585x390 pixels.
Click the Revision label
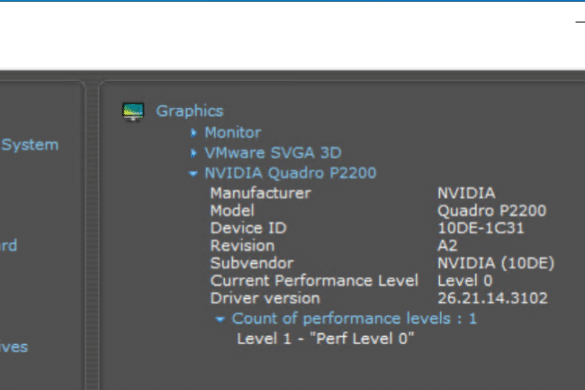[x=243, y=246]
